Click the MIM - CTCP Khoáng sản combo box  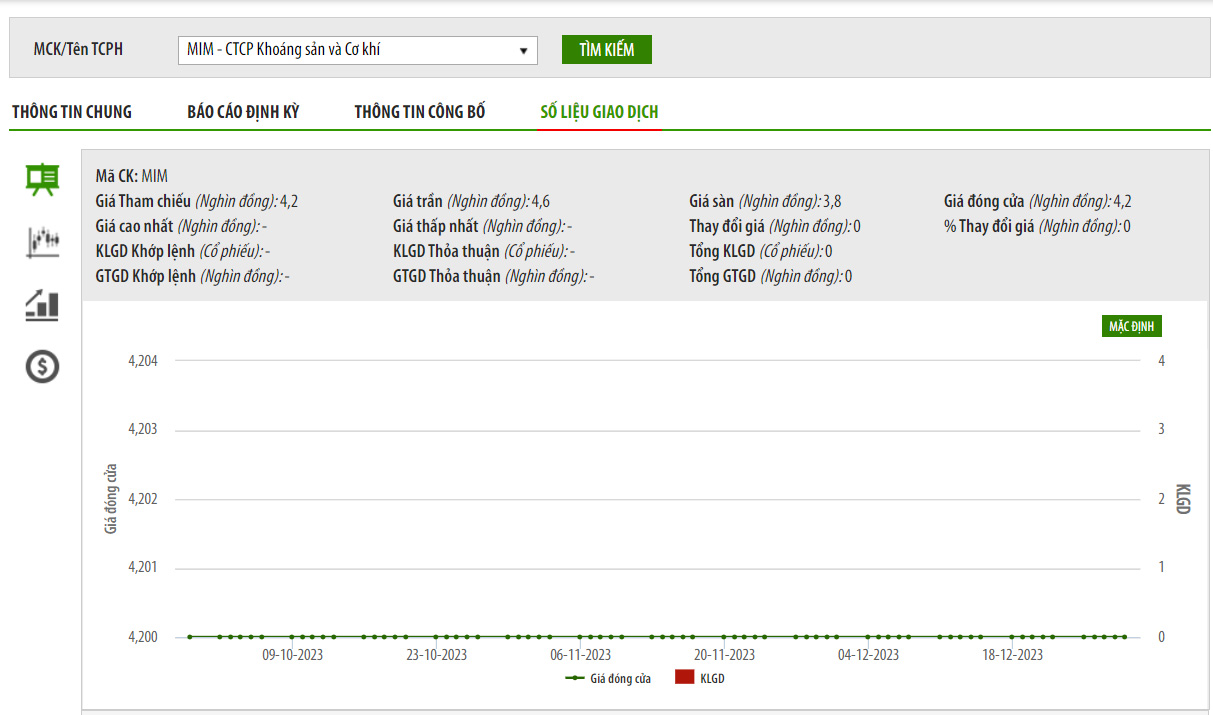tap(350, 51)
